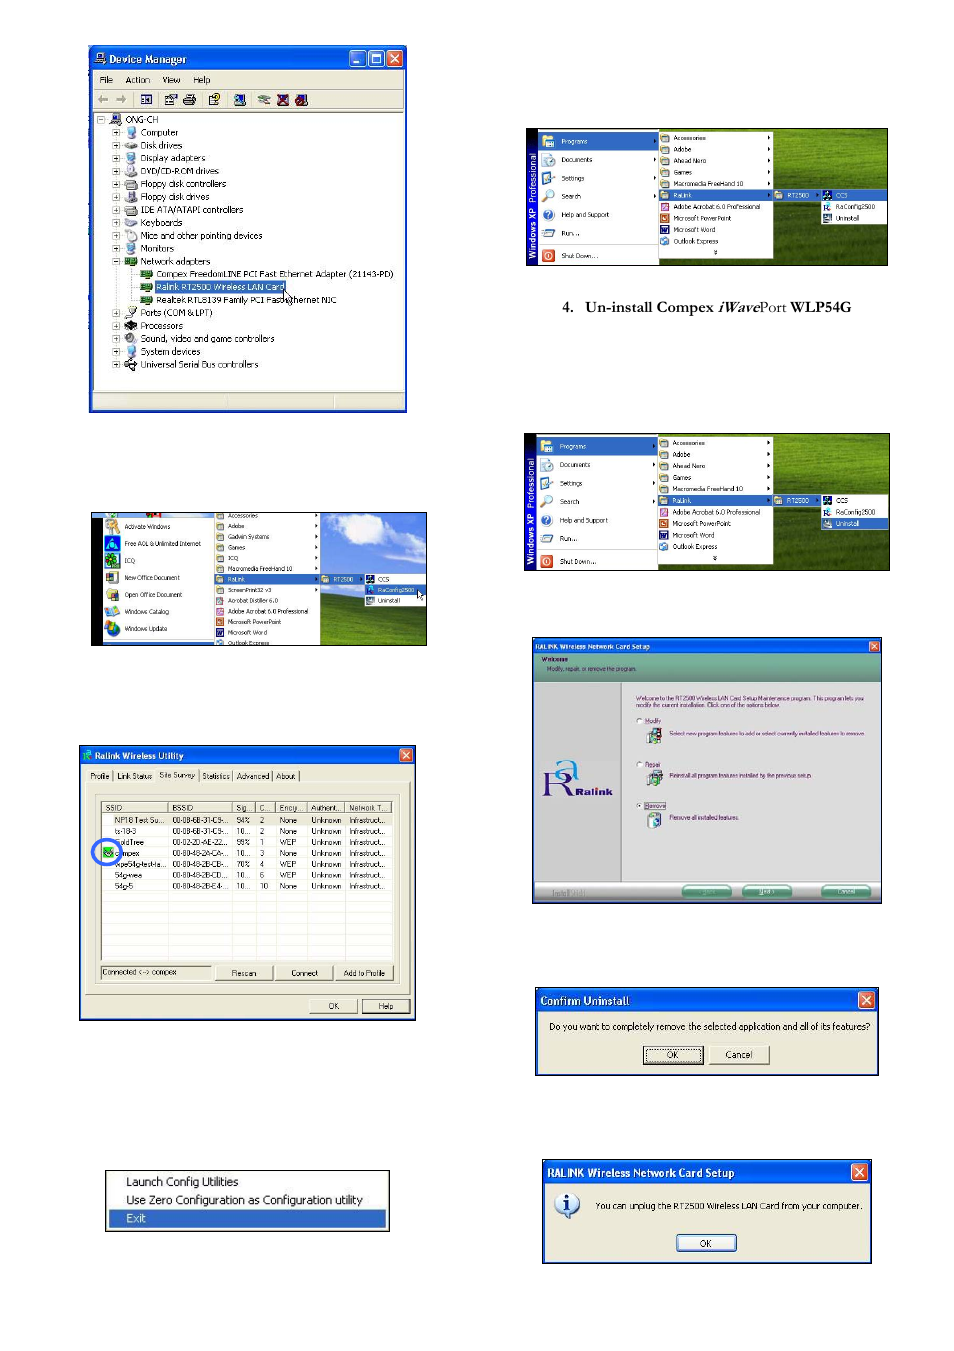Image resolution: width=954 pixels, height=1351 pixels.
Task: Open the View menu in Device Manager
Action: tap(172, 80)
